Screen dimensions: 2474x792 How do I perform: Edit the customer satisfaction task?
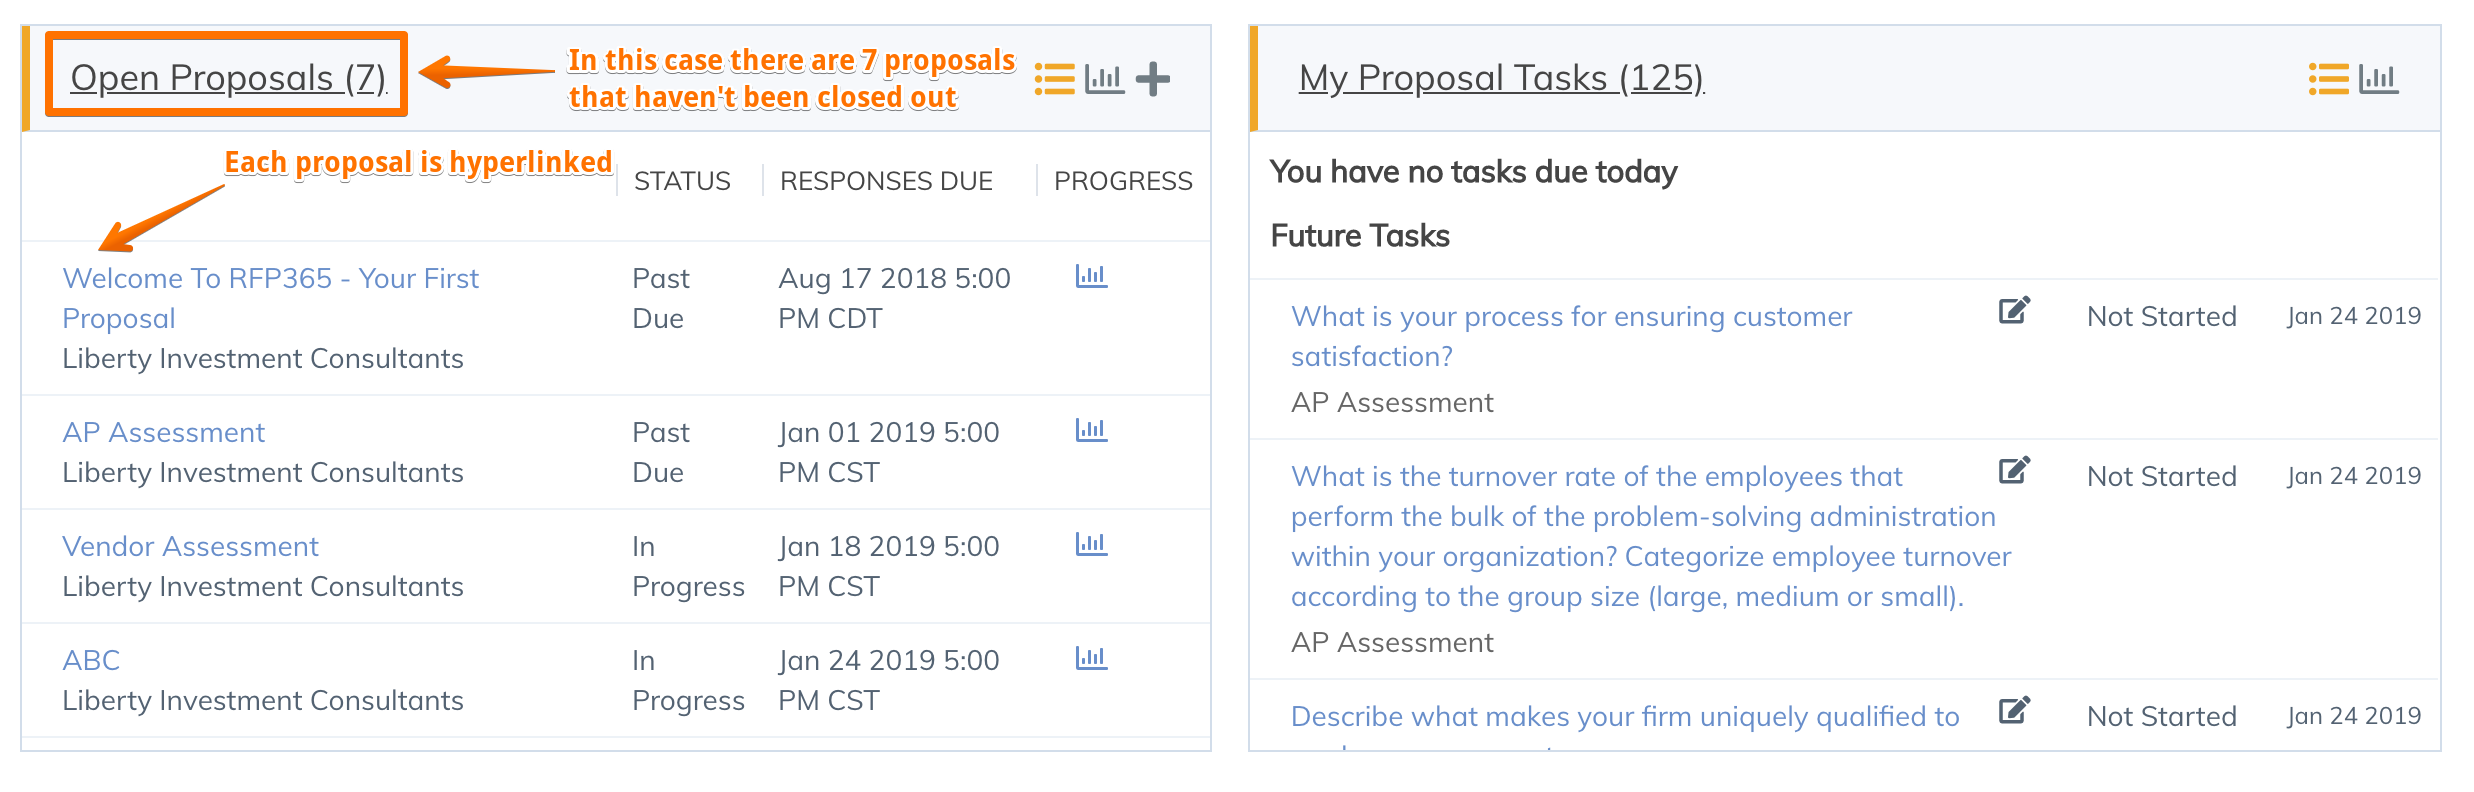[2014, 311]
